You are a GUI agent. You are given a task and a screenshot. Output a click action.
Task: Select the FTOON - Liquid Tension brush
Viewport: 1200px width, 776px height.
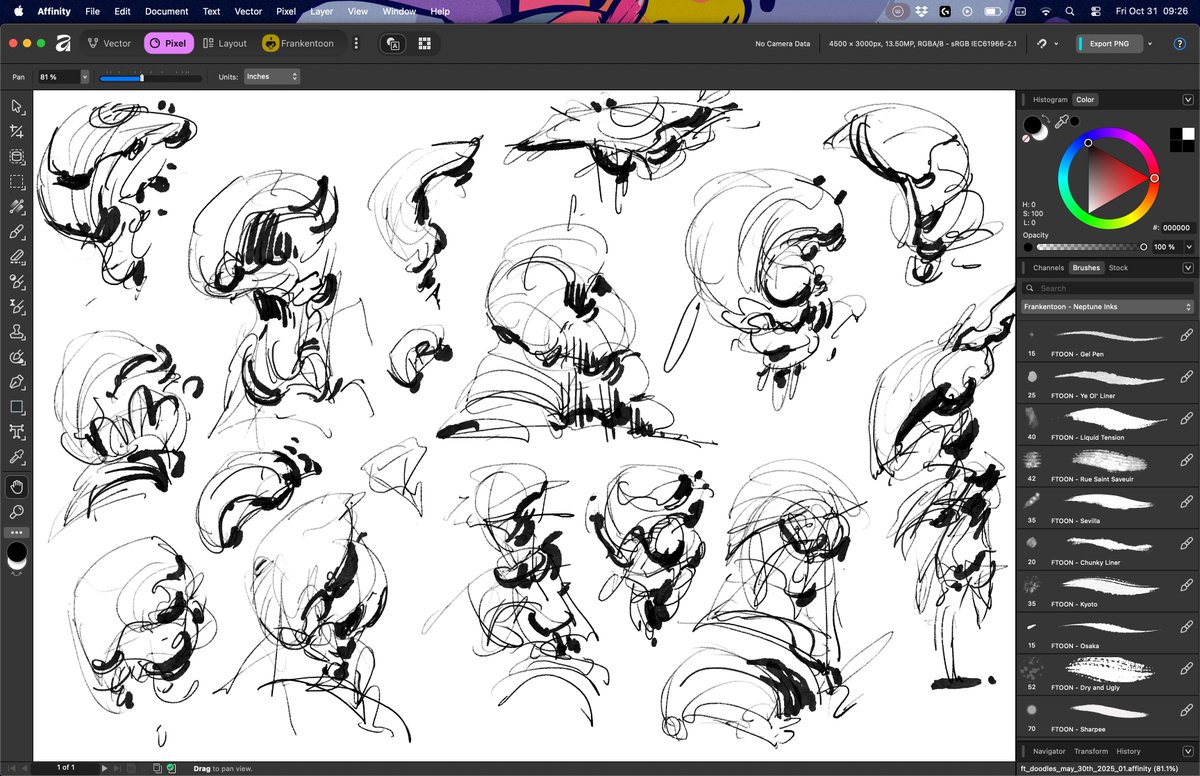(x=1107, y=422)
